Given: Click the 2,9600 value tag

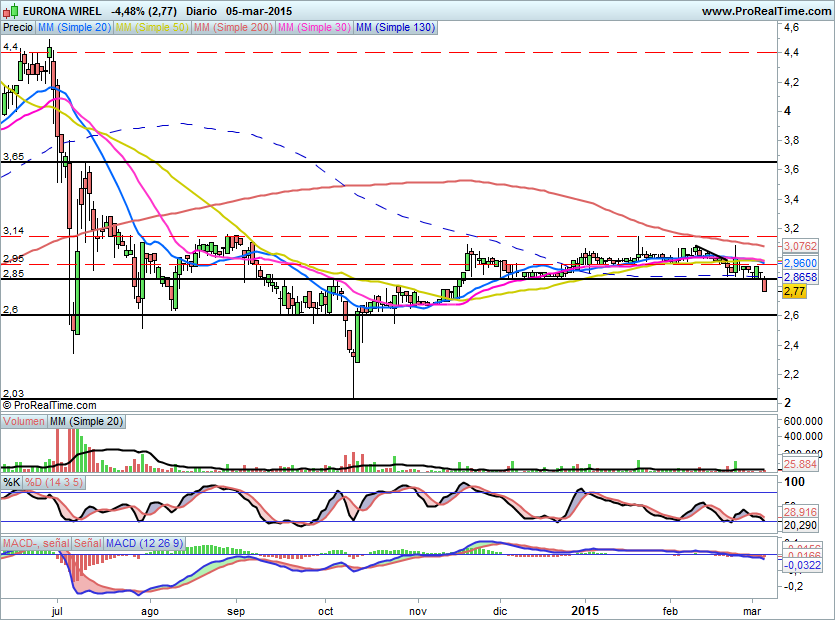Looking at the screenshot, I should [x=800, y=263].
